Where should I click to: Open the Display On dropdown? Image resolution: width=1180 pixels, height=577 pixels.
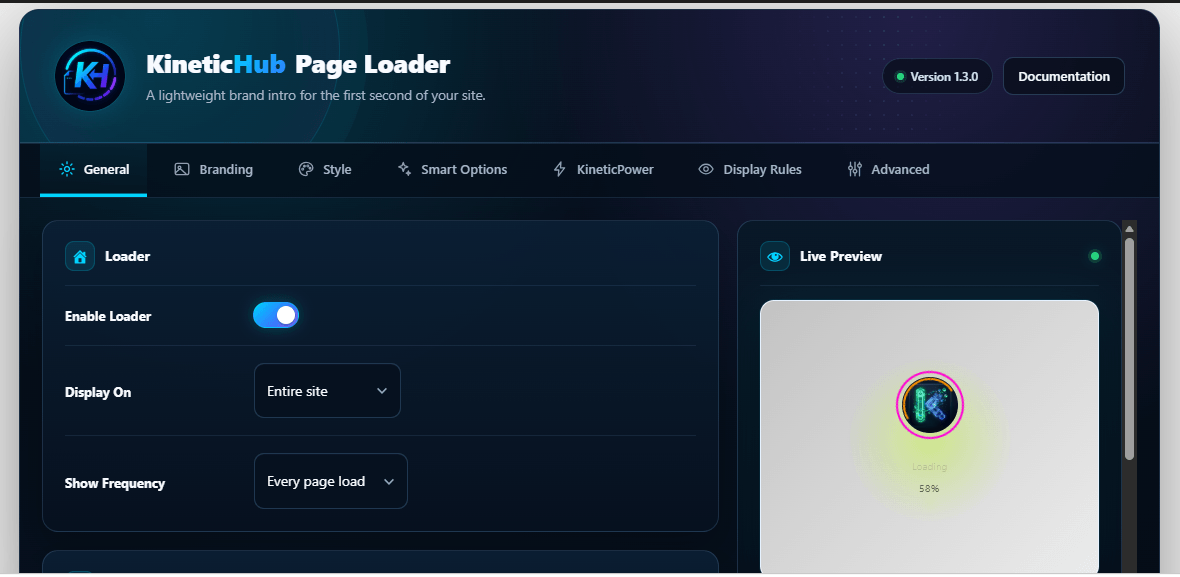pos(327,390)
